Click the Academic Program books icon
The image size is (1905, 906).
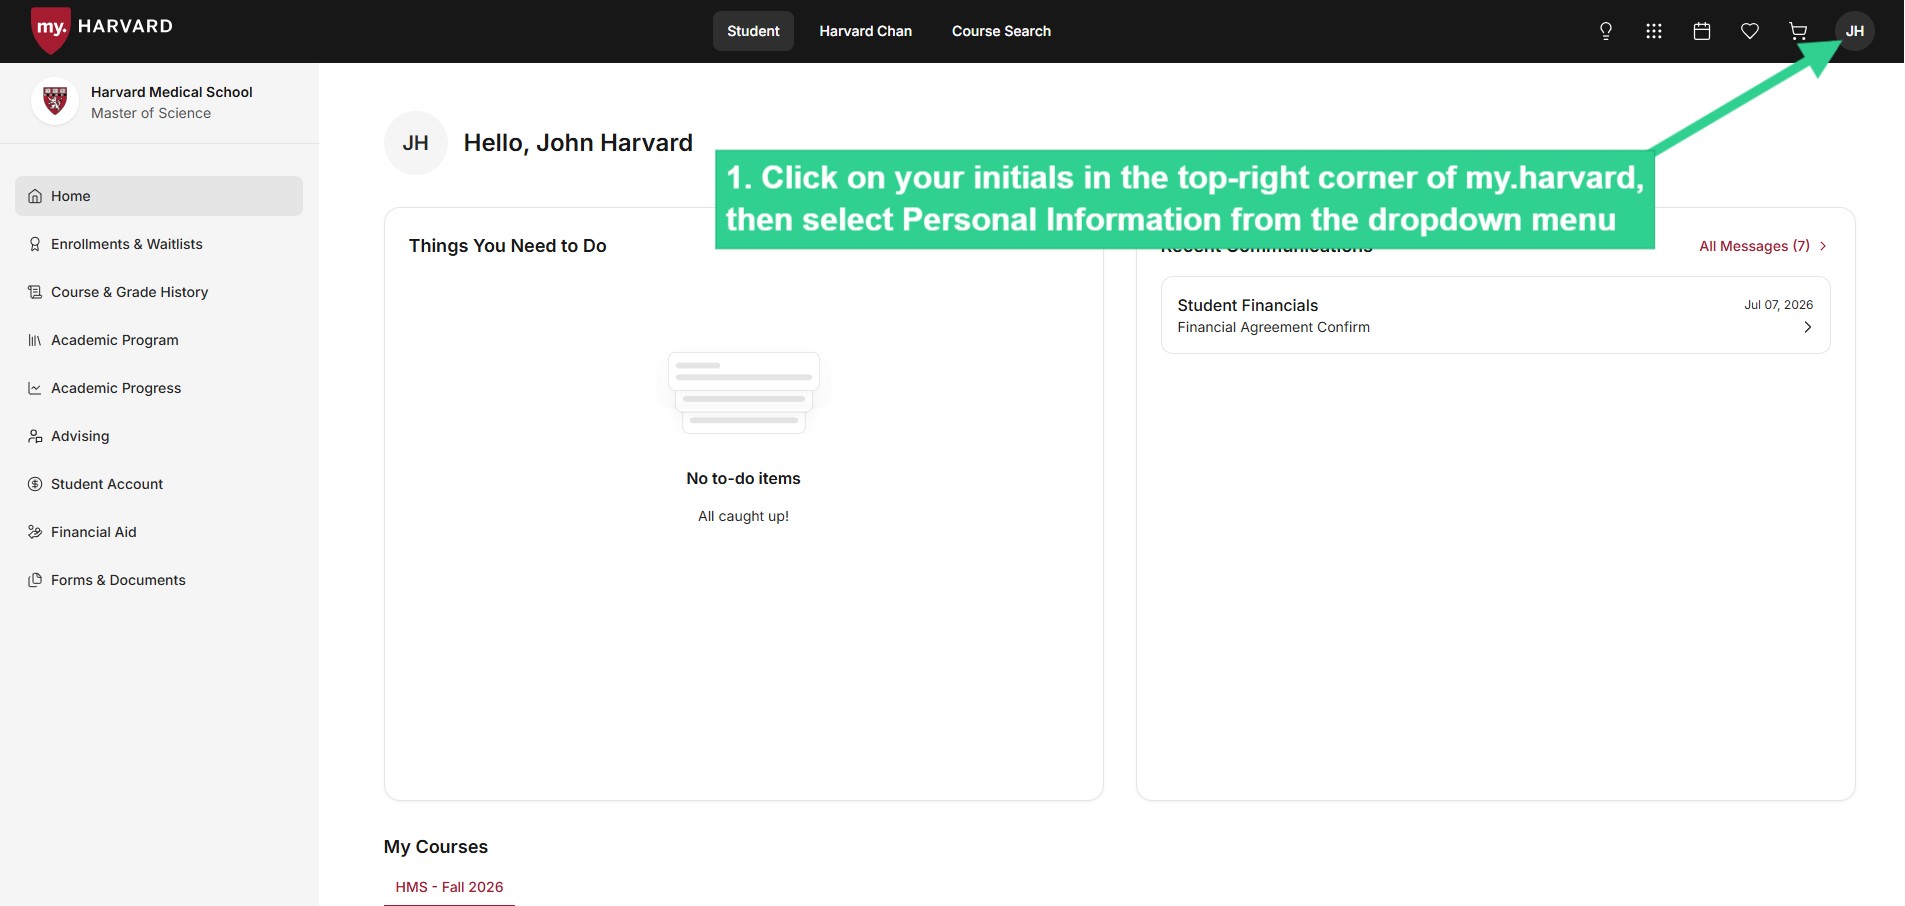tap(35, 340)
